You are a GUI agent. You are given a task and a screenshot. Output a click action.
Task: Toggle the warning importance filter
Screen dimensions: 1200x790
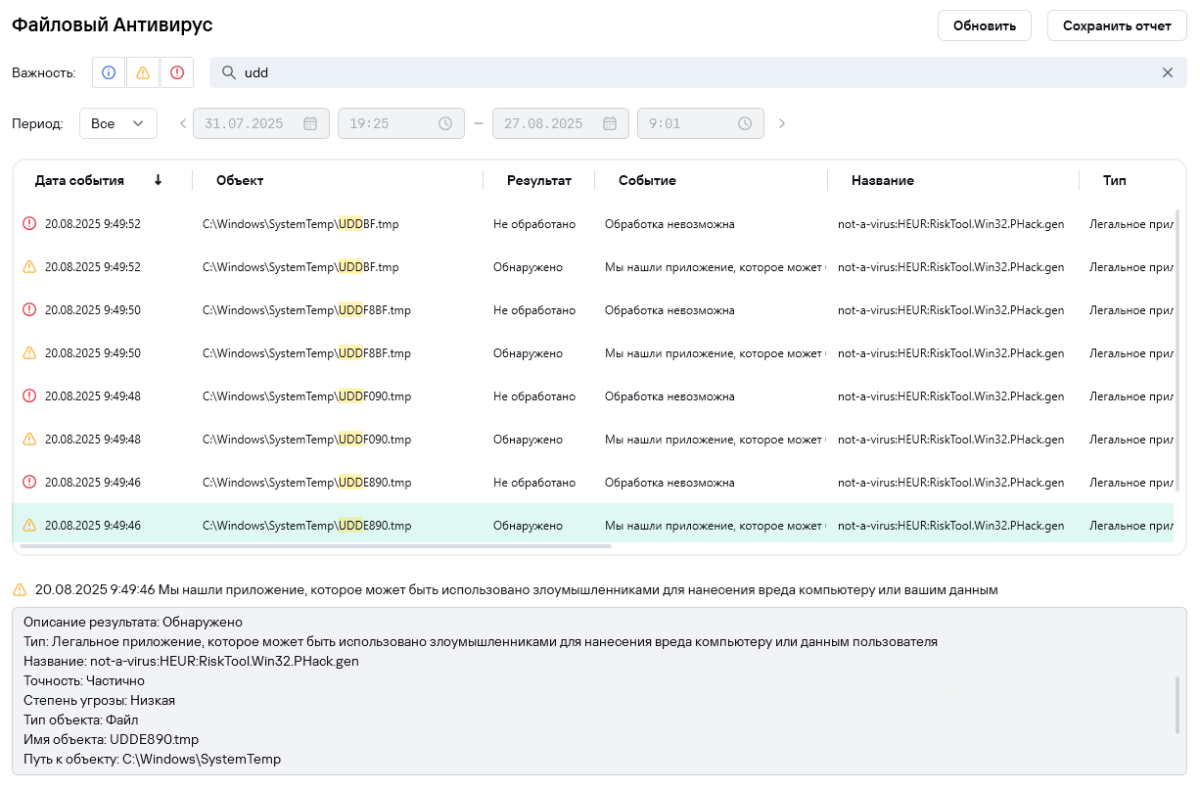click(143, 73)
